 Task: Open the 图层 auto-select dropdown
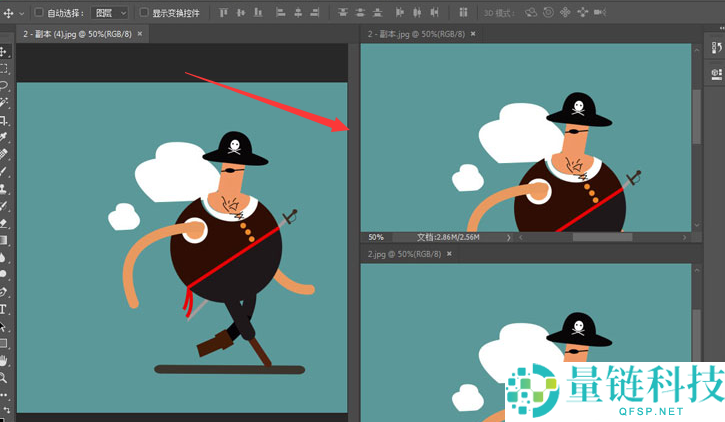(x=110, y=13)
